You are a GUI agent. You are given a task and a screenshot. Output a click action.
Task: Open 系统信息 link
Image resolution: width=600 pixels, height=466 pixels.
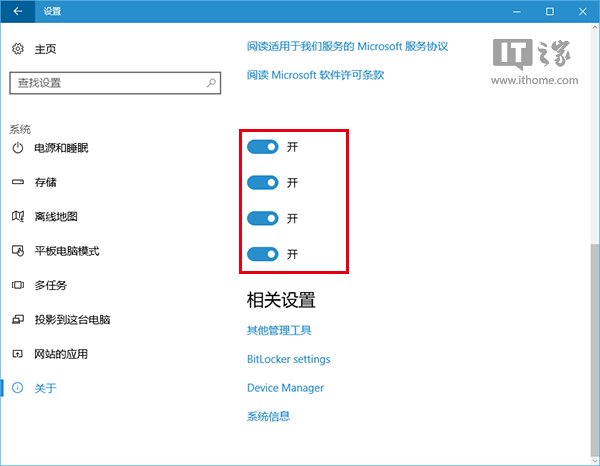[268, 416]
